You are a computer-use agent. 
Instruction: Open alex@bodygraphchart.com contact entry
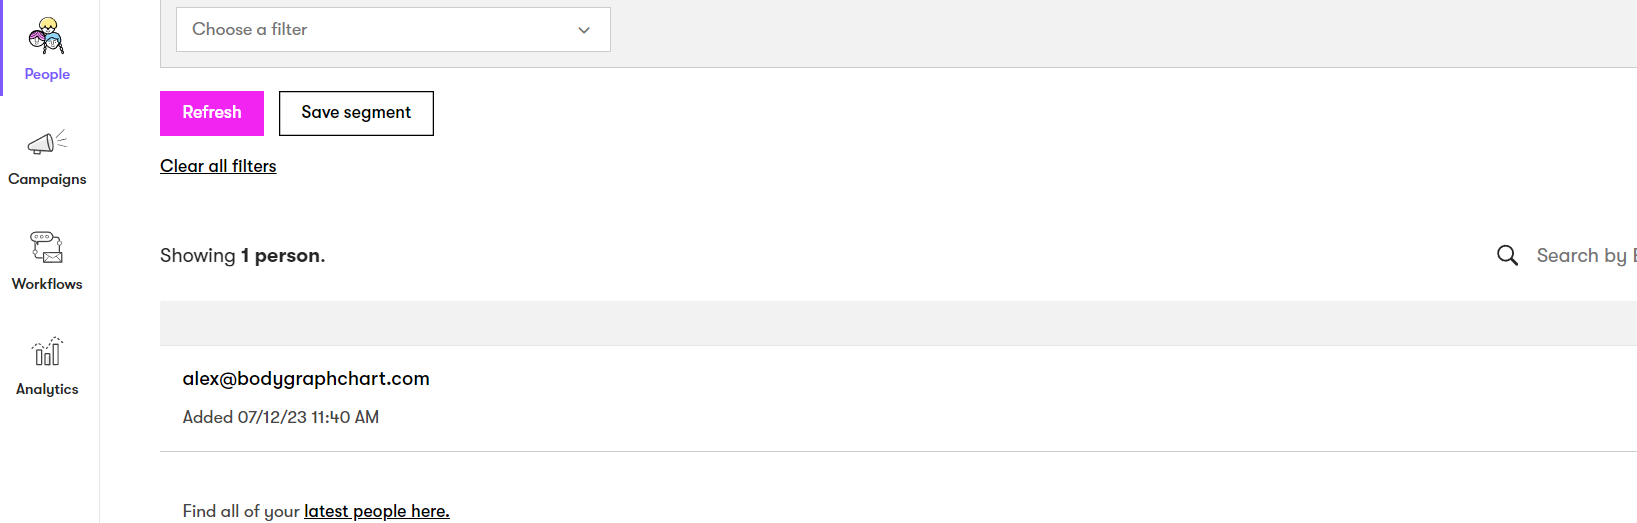306,379
